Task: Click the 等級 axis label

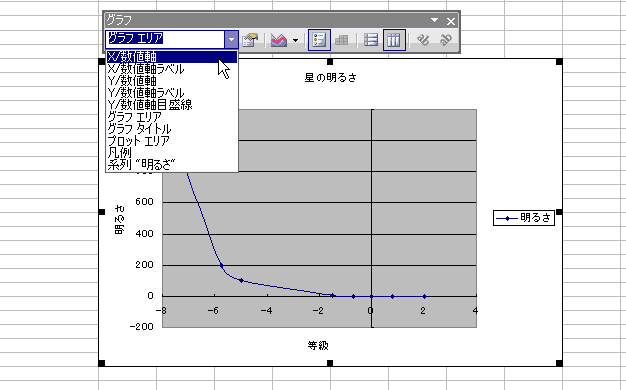Action: (x=318, y=345)
